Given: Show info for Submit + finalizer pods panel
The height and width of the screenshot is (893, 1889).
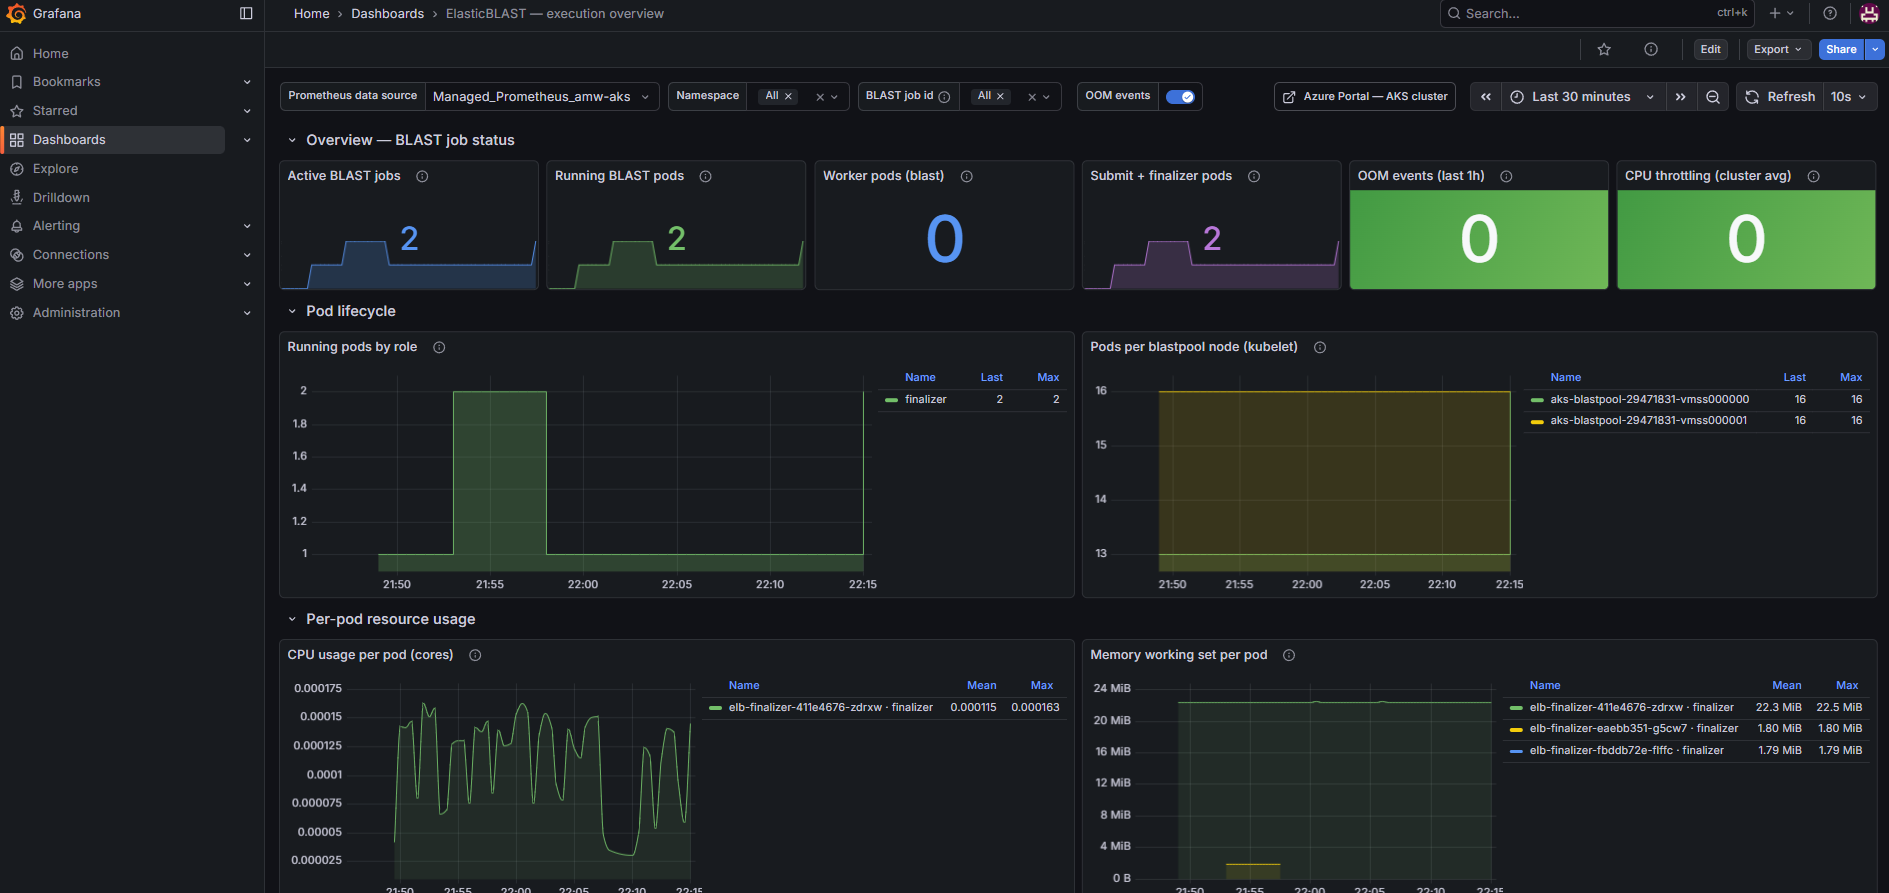Looking at the screenshot, I should 1254,176.
